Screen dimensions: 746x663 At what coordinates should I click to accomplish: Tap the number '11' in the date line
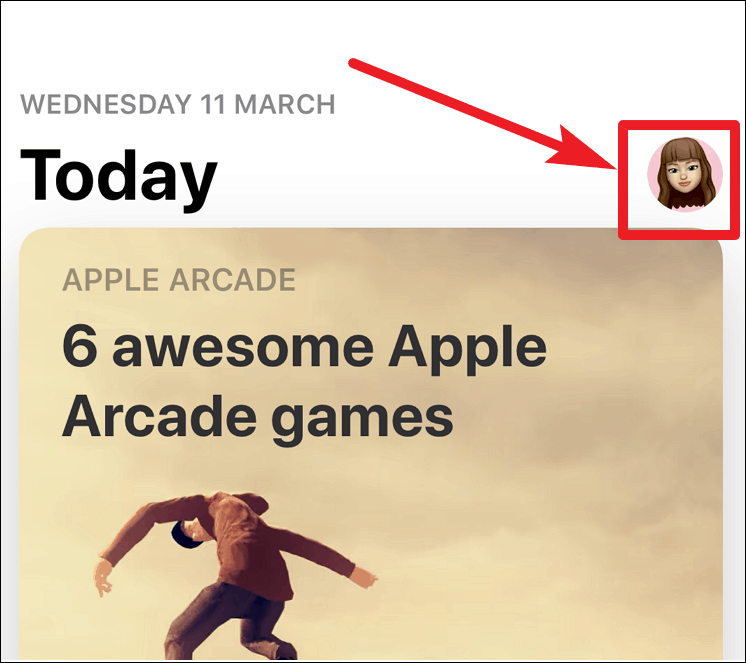(x=212, y=104)
